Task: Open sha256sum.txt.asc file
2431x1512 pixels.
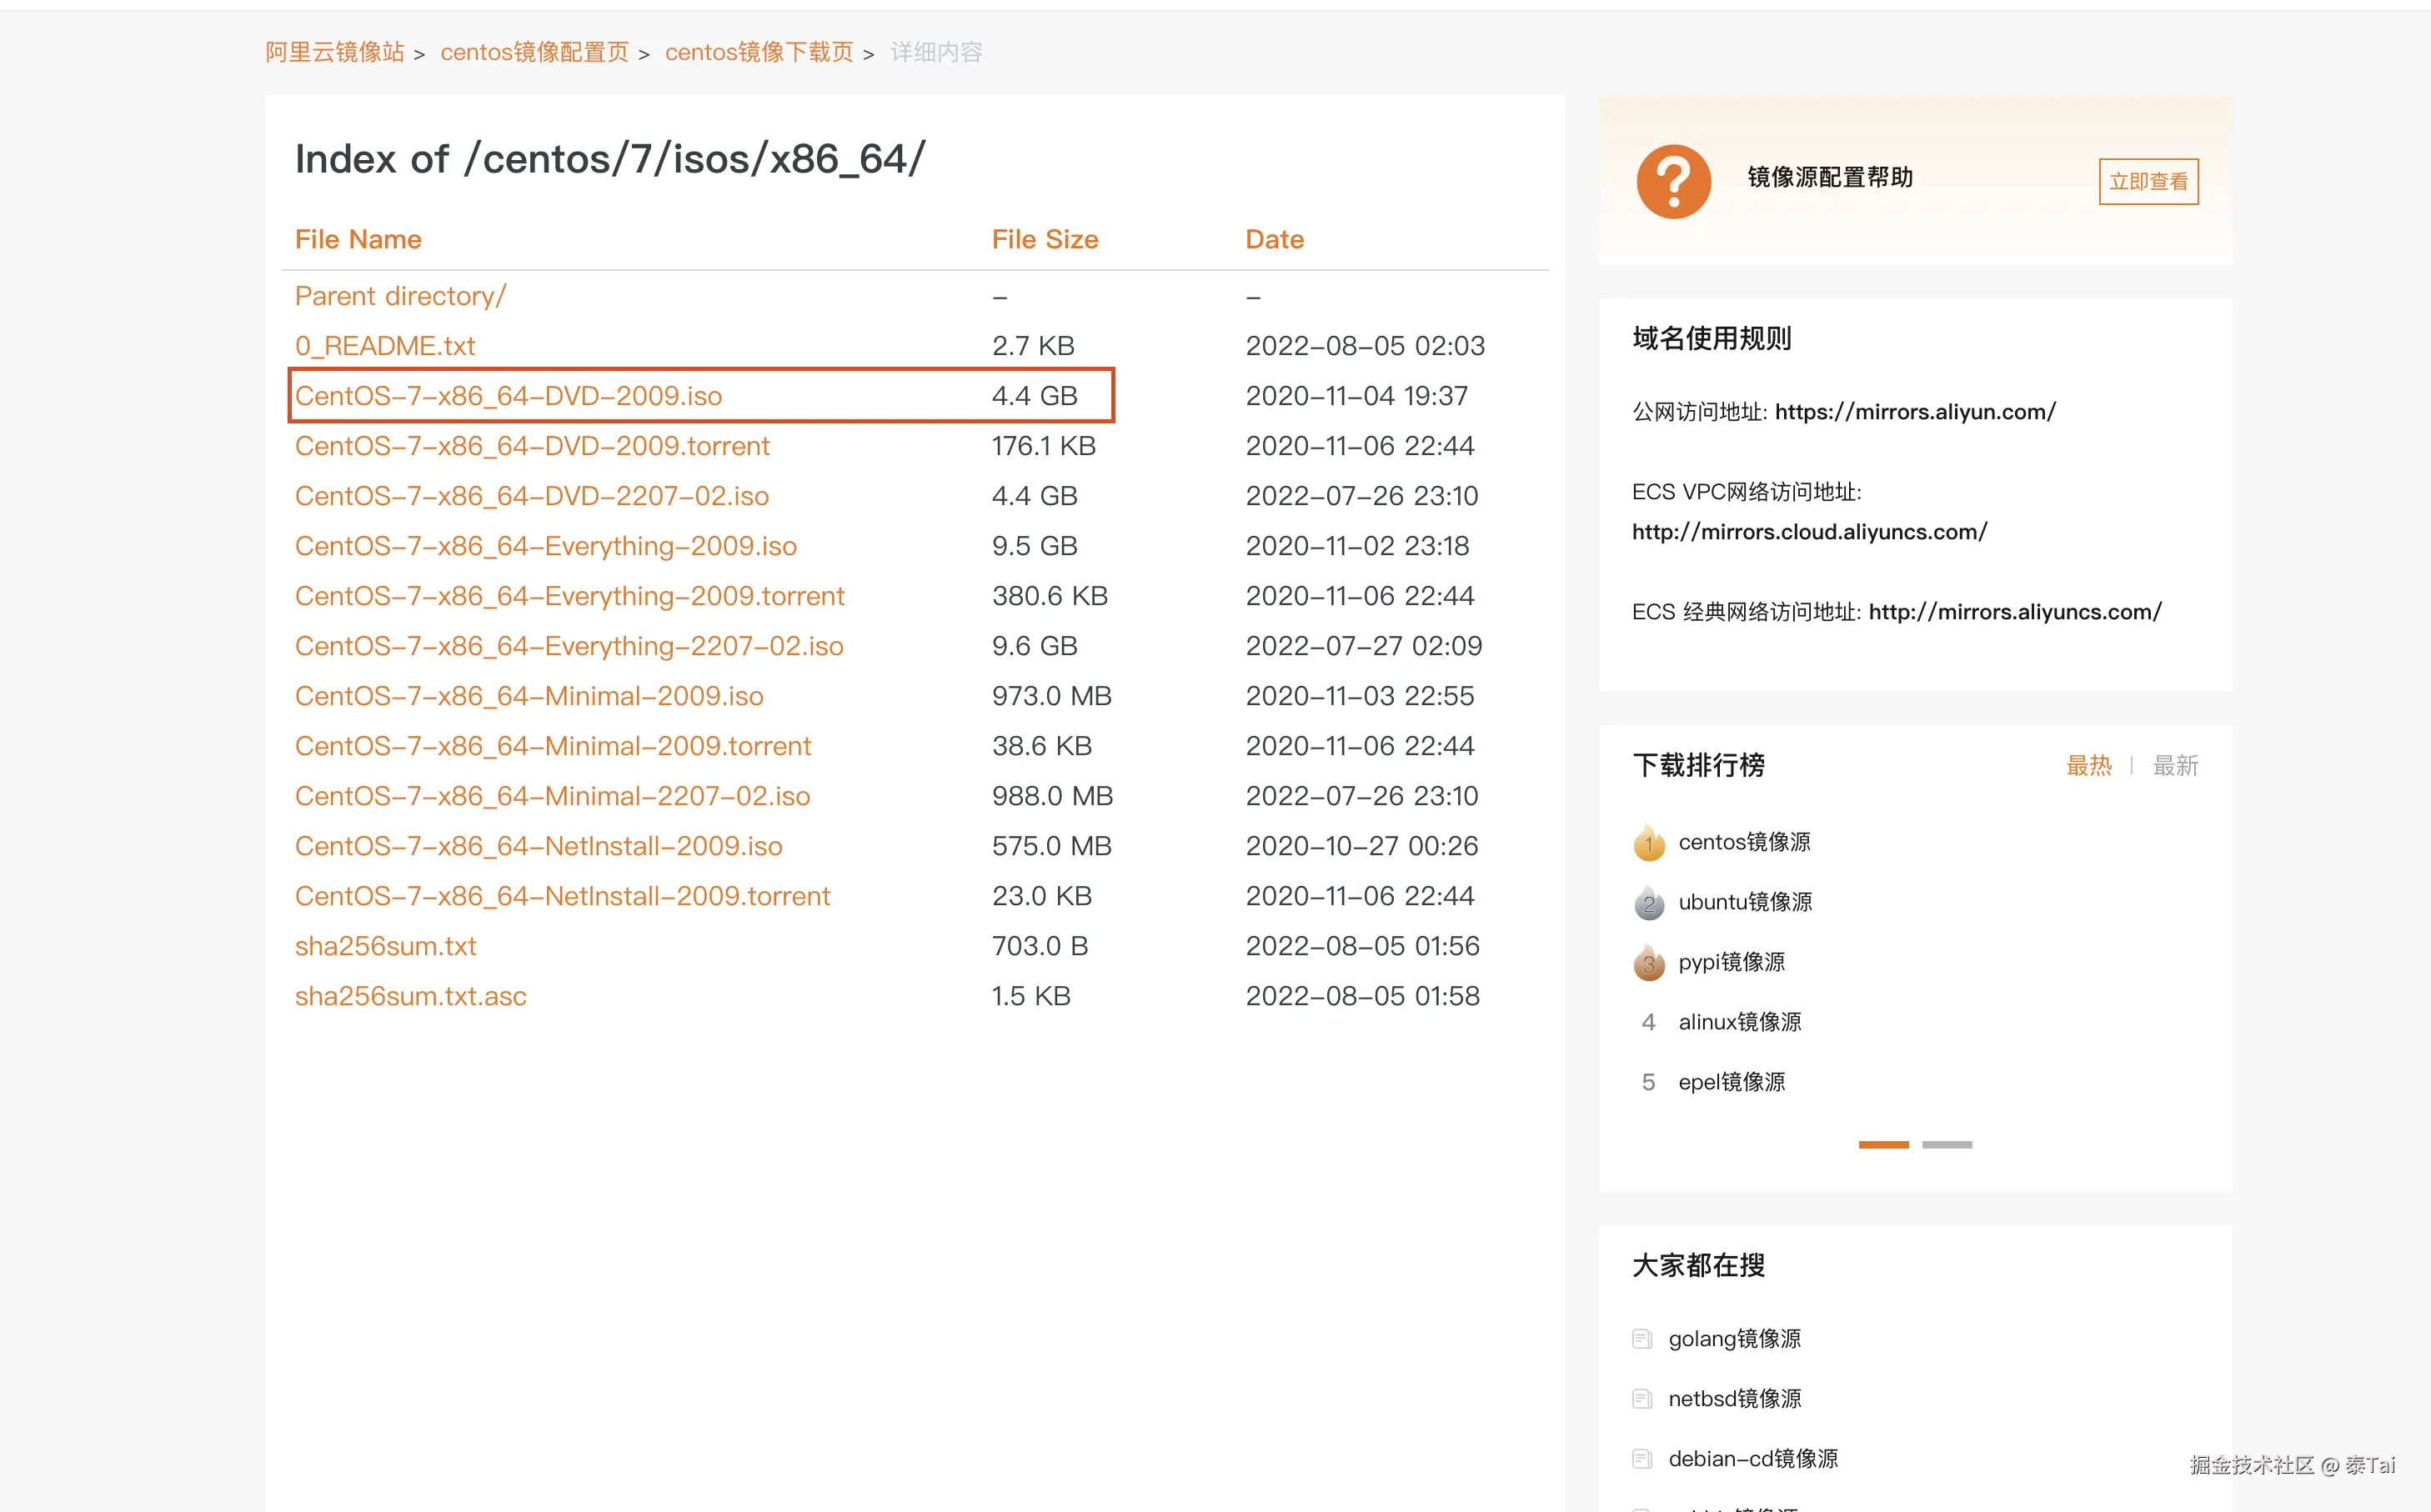Action: tap(410, 996)
